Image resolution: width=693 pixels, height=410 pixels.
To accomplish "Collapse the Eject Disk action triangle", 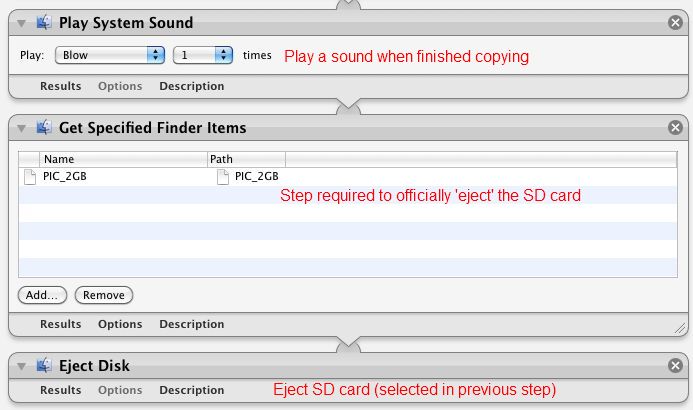I will (x=21, y=366).
